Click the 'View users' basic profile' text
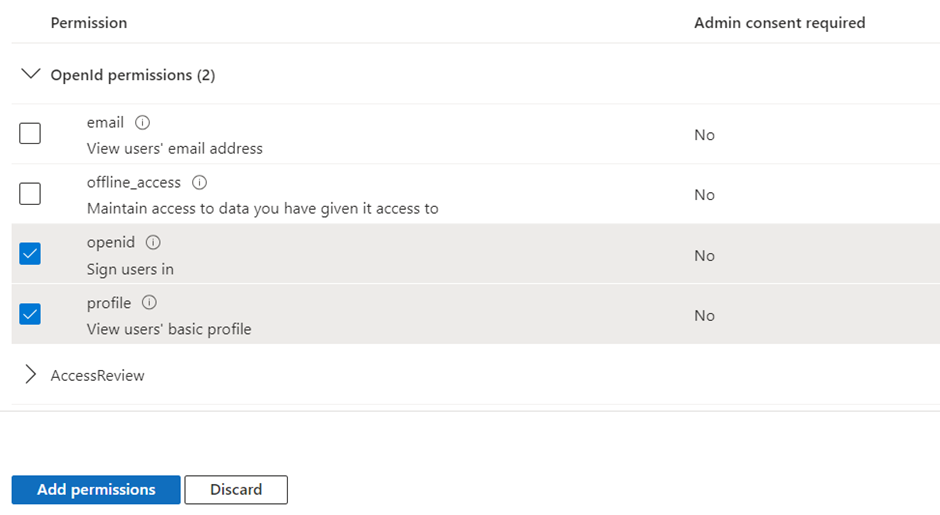This screenshot has height=515, width=940. point(169,329)
